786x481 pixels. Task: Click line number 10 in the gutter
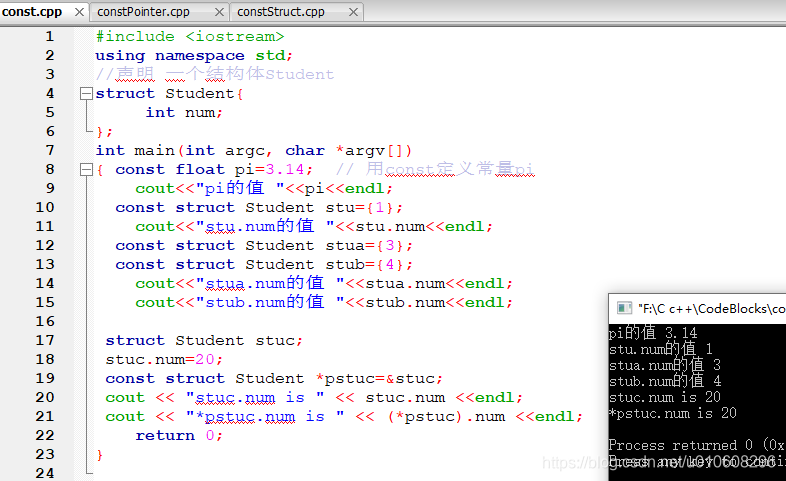pos(45,207)
